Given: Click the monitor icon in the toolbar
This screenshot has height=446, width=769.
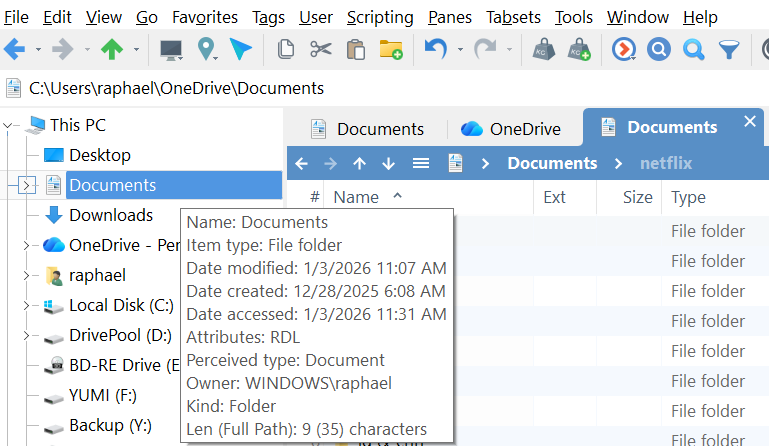Looking at the screenshot, I should (x=171, y=48).
